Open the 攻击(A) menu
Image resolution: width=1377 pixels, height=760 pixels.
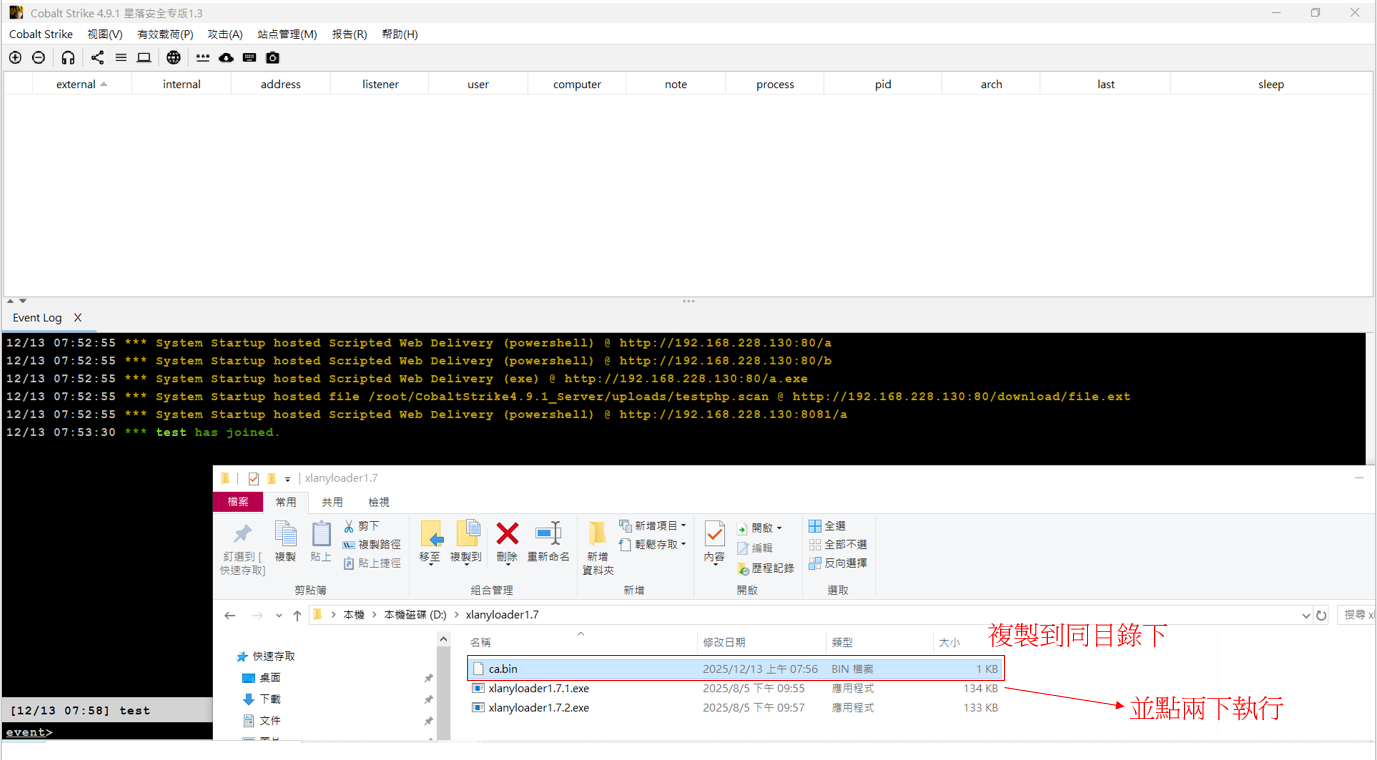pyautogui.click(x=225, y=34)
